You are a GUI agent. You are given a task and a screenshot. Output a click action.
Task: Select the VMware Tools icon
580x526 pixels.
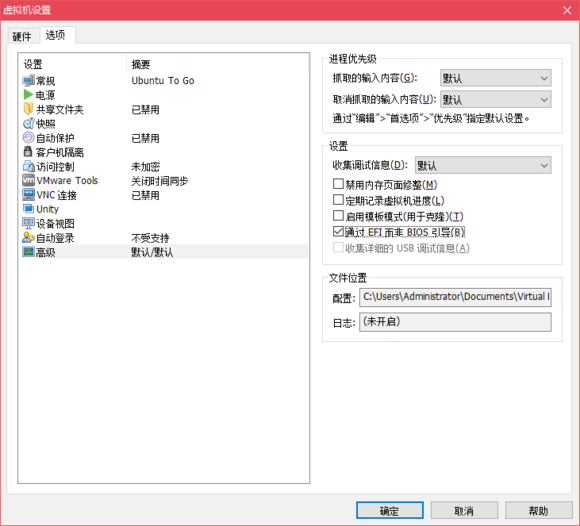(x=28, y=181)
